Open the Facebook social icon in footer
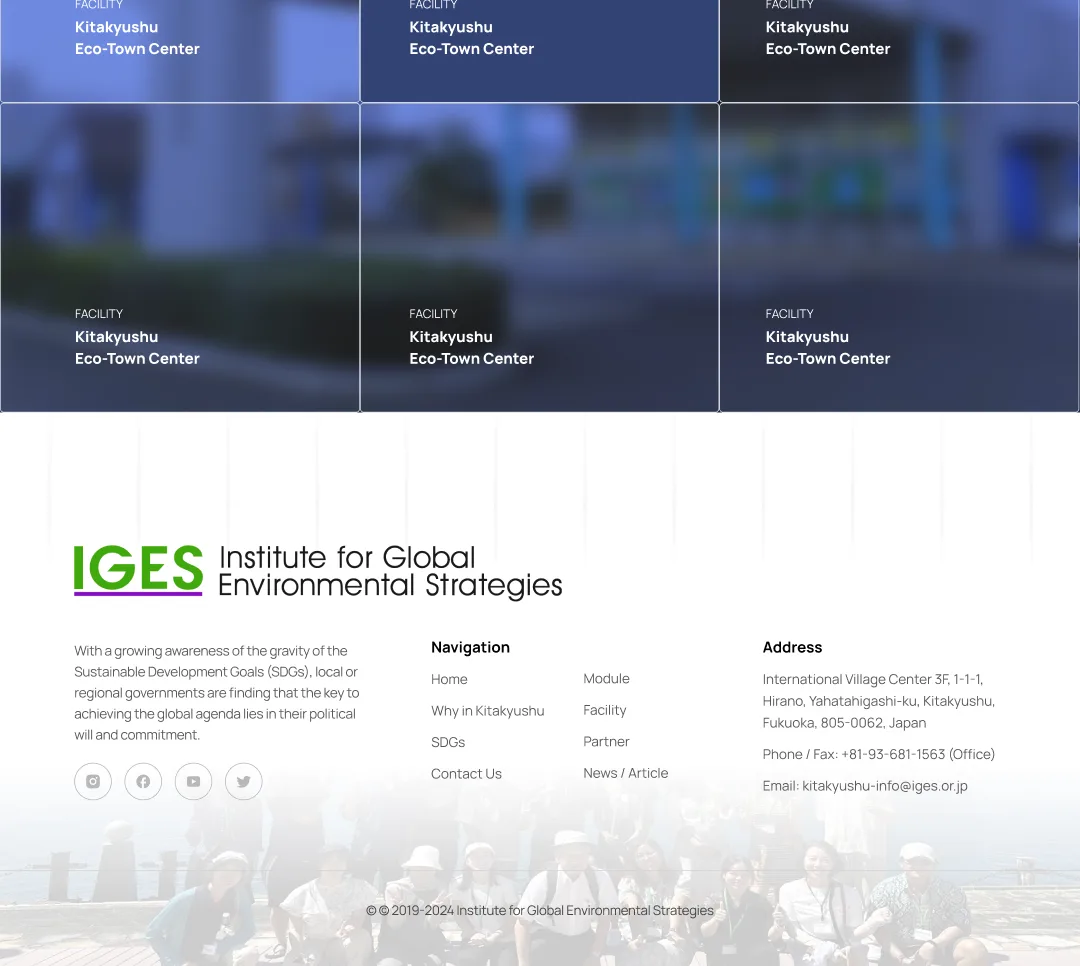This screenshot has width=1080, height=966. point(143,781)
